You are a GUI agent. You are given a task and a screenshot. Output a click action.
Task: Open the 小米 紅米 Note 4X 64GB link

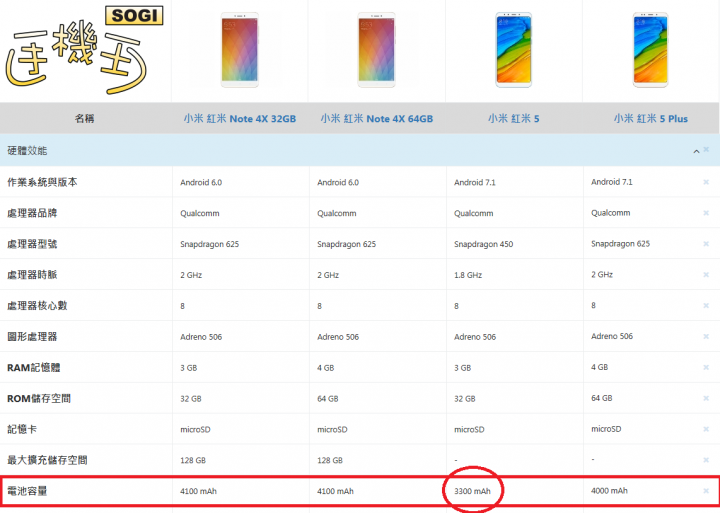pos(377,118)
